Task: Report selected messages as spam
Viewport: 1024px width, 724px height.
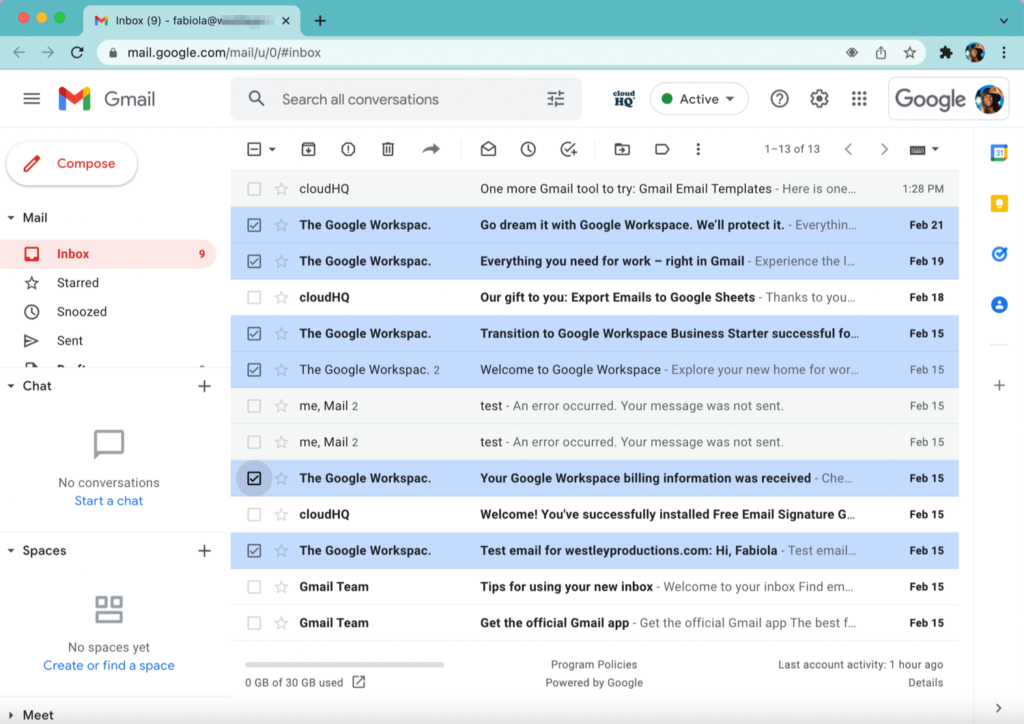Action: click(347, 148)
